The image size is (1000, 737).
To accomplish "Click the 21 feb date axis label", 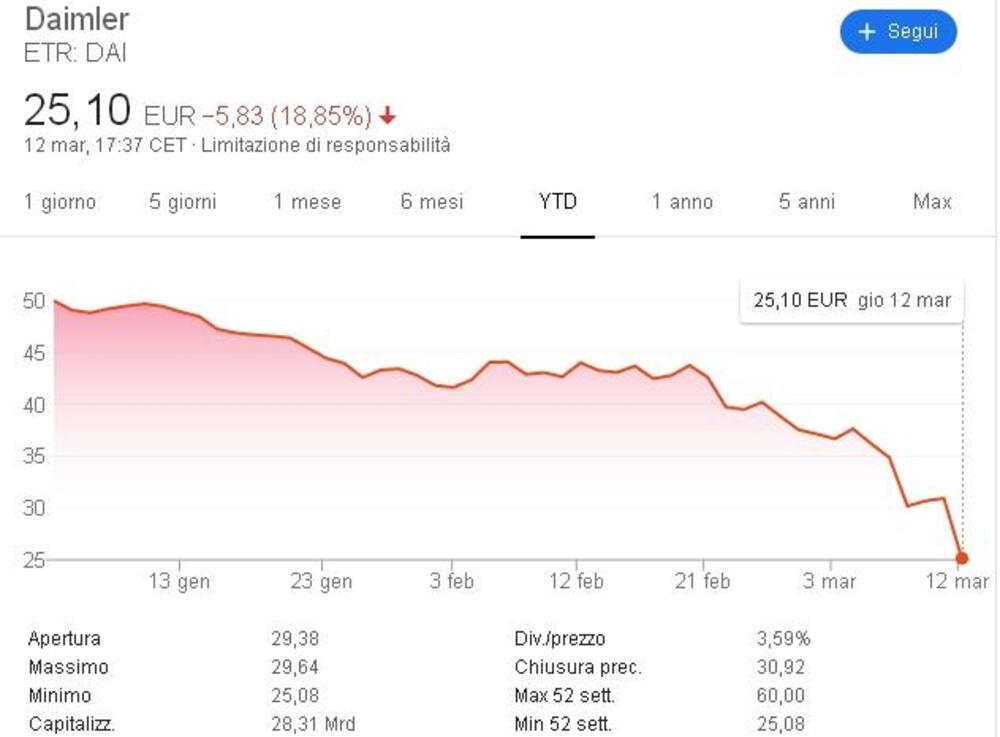I will click(x=702, y=582).
